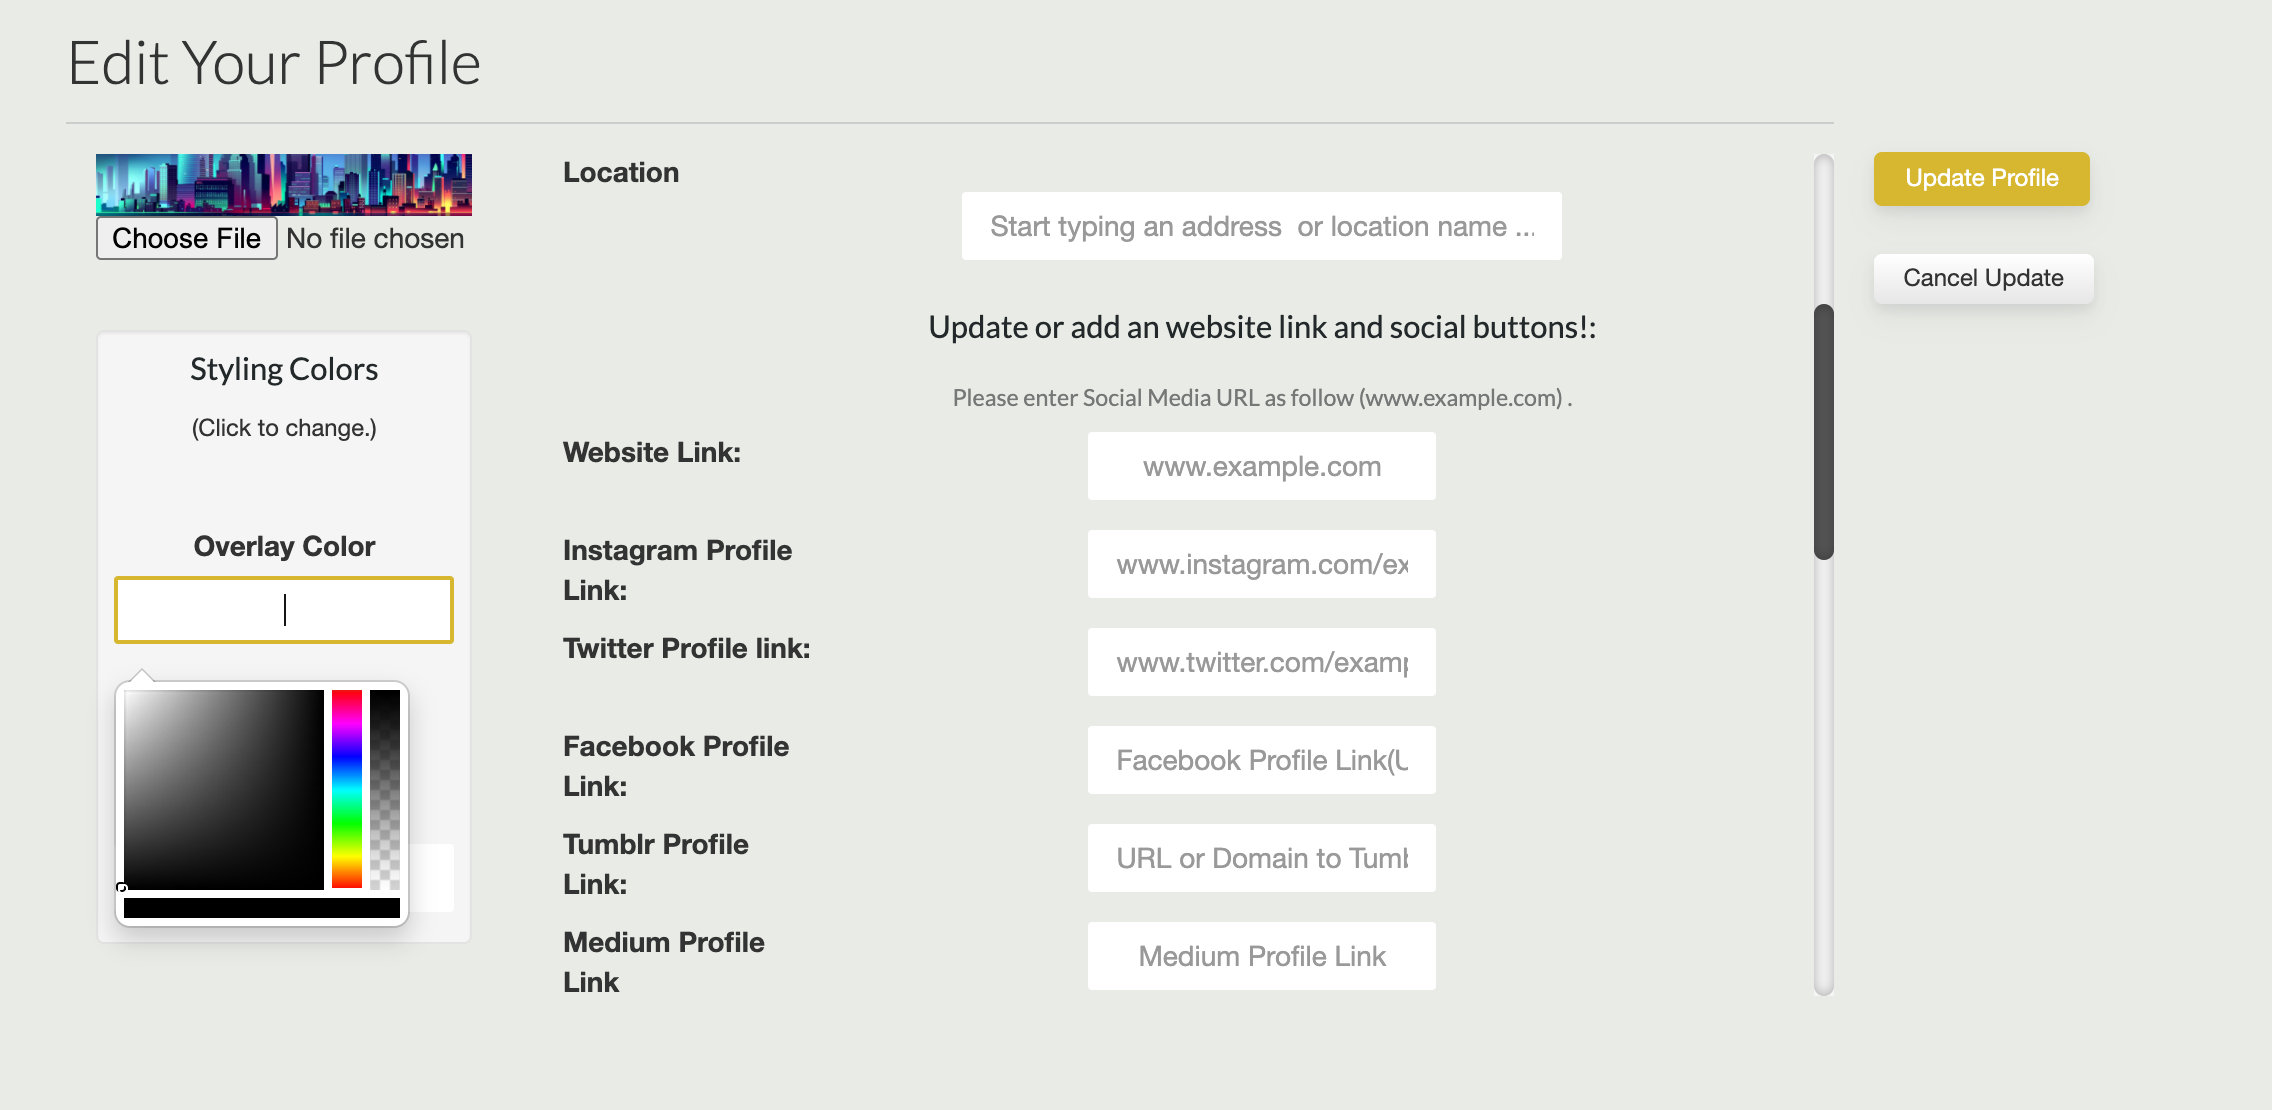Click the Update Profile button
Screen dimensions: 2272x1110
[1981, 179]
